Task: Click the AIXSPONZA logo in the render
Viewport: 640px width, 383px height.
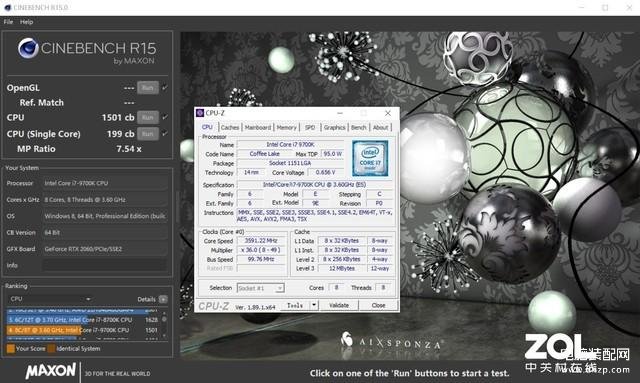Action: pos(391,341)
